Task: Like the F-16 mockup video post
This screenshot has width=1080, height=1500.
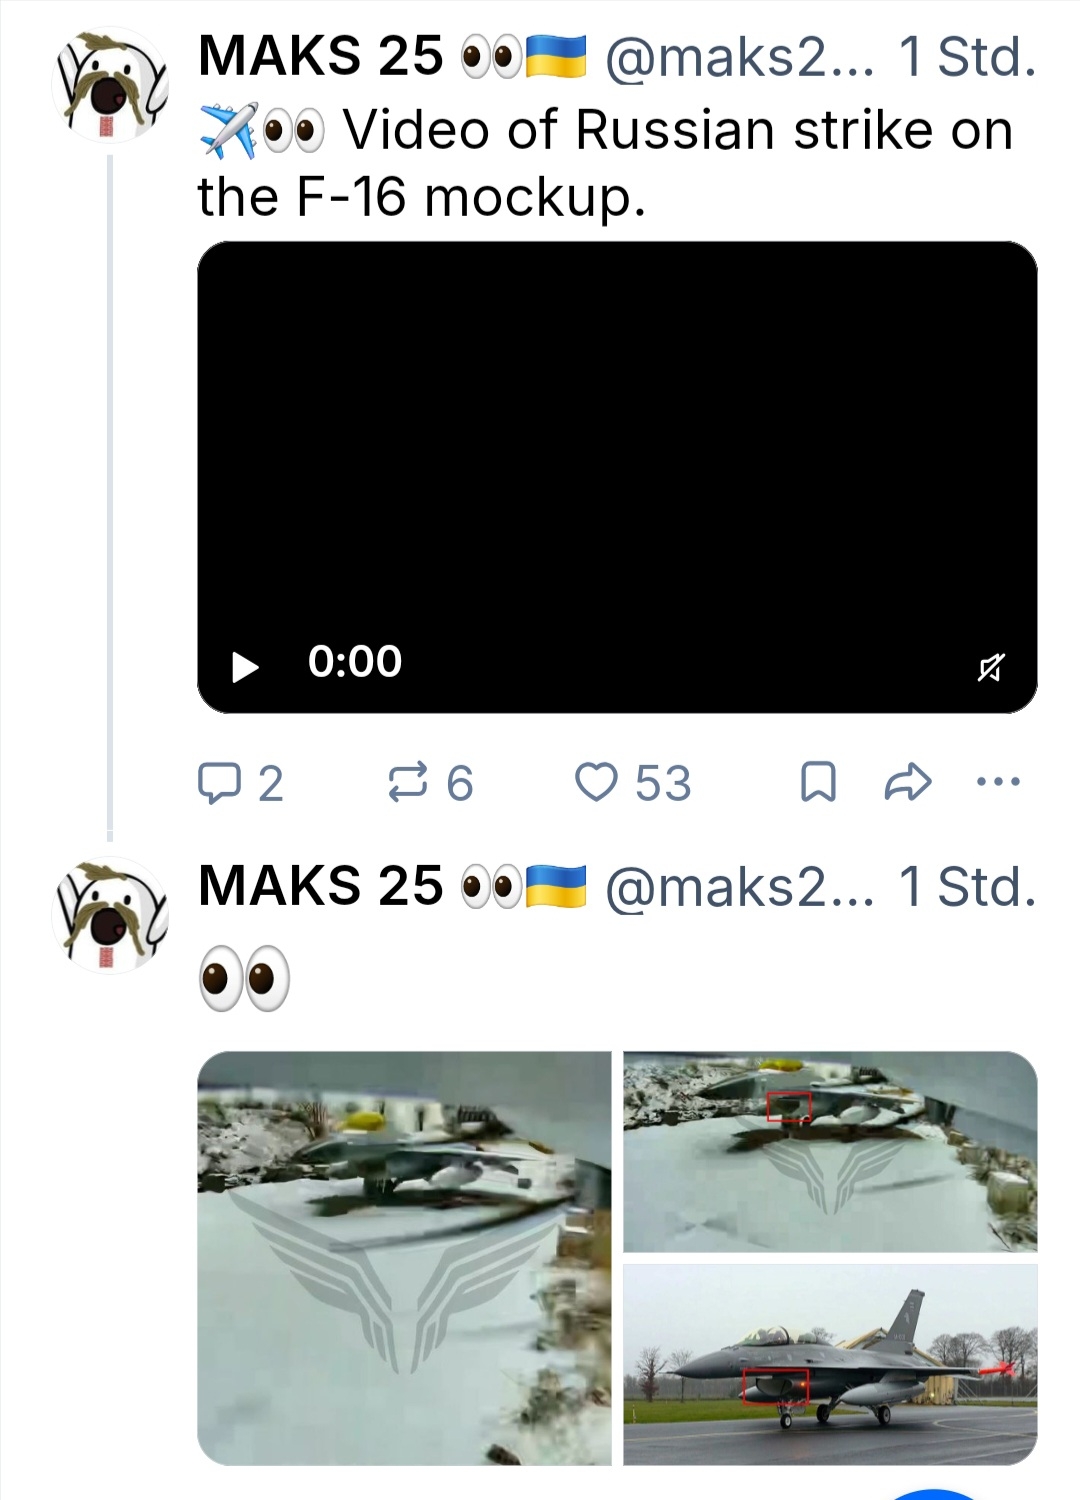Action: 597,782
